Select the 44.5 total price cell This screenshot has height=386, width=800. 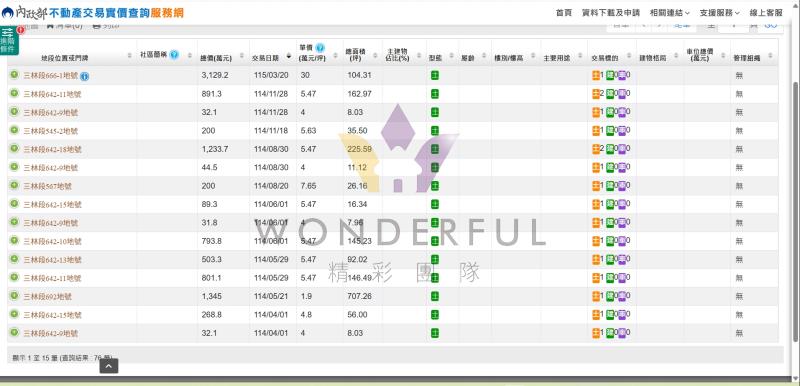point(223,167)
